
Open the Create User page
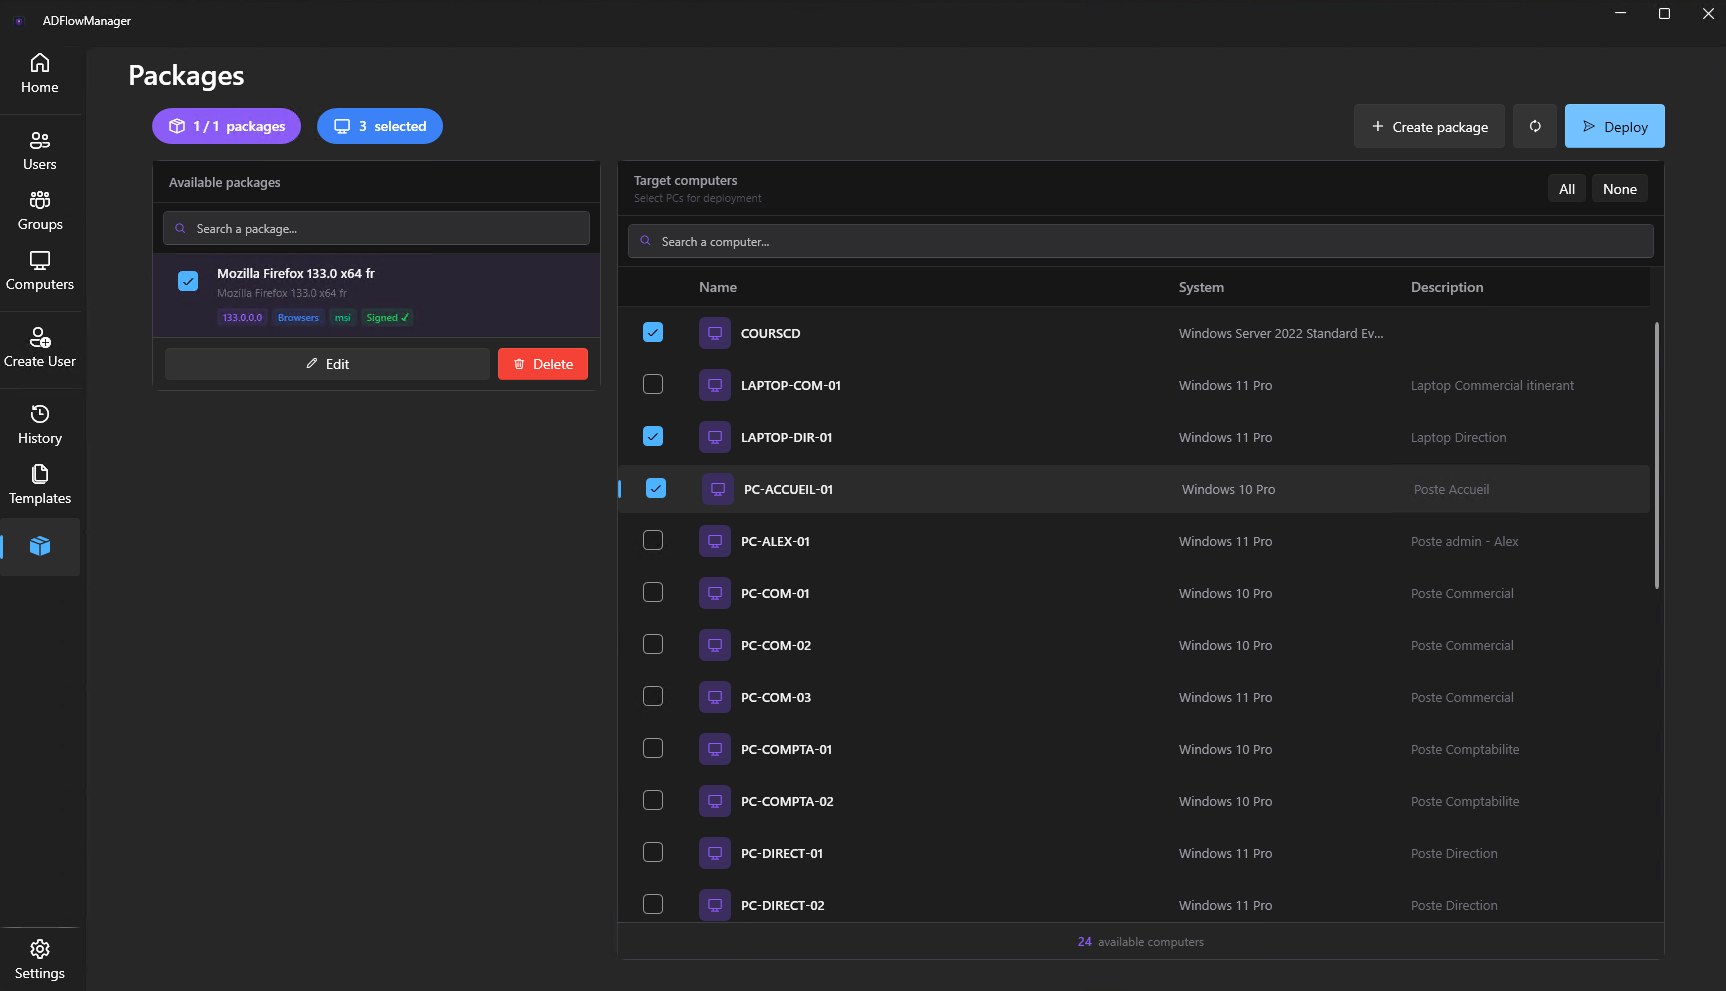40,347
